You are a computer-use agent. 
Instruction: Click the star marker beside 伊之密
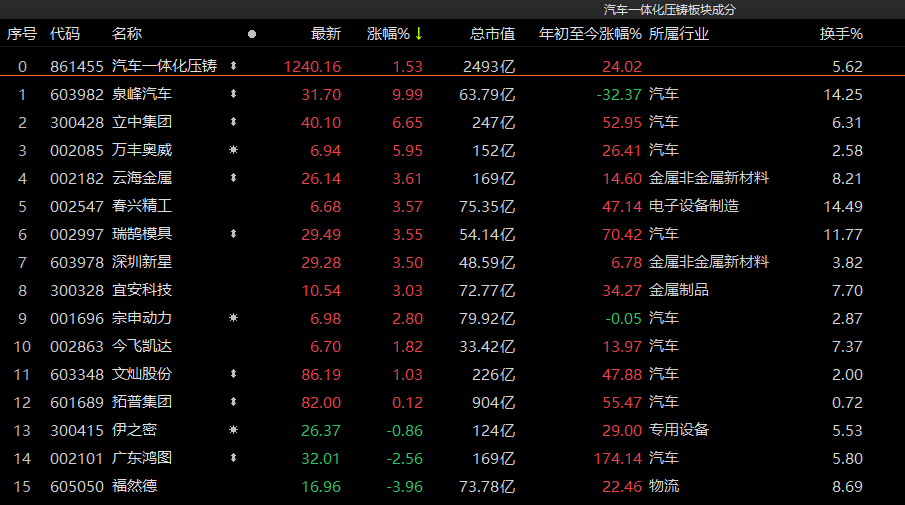click(234, 431)
